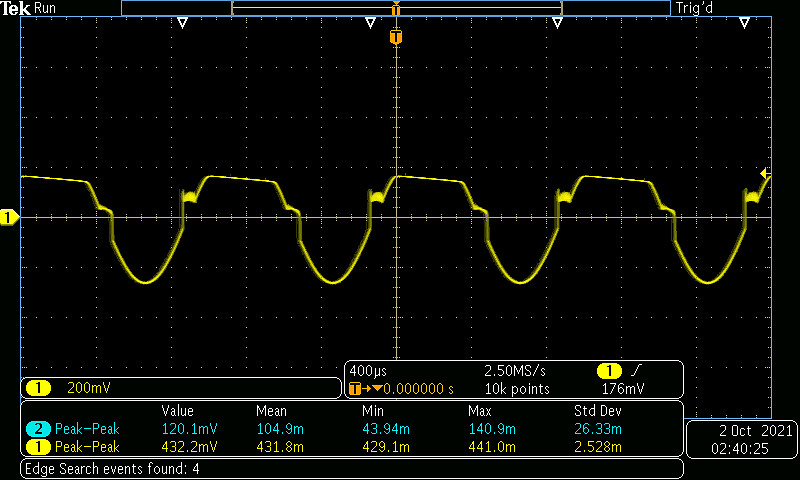Screen dimensions: 800x480
Task: Click the 26.33m standard deviation value
Action: point(598,429)
